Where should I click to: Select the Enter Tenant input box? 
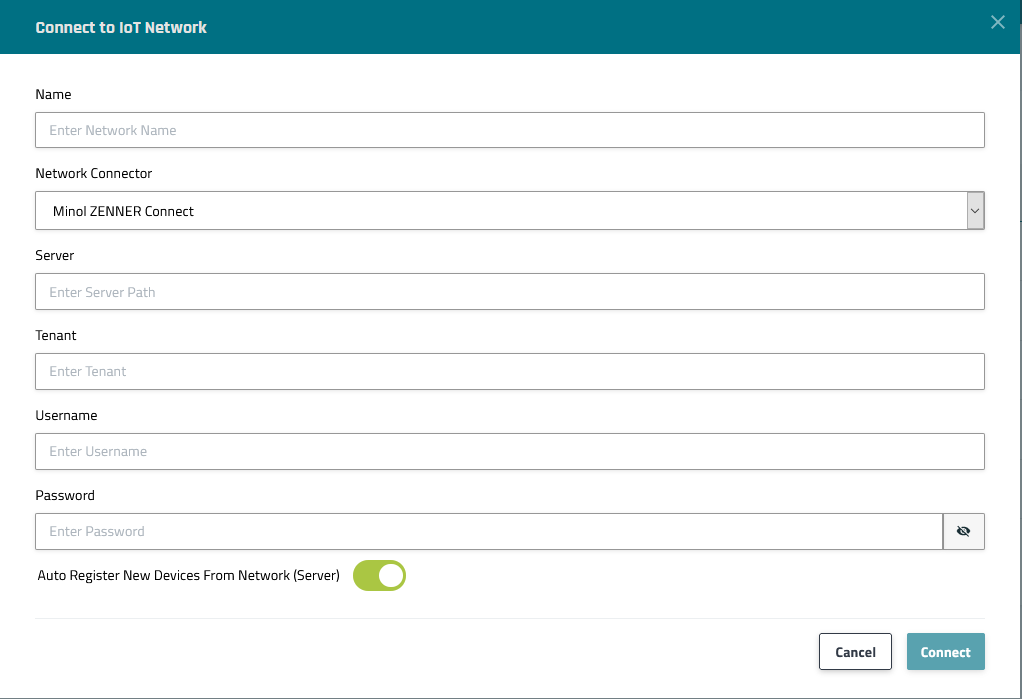point(509,371)
